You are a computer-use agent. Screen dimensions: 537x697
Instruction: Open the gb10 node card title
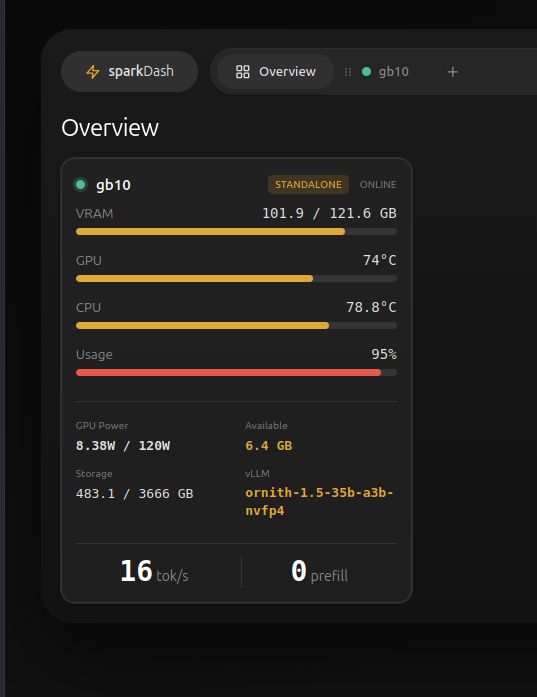(113, 185)
